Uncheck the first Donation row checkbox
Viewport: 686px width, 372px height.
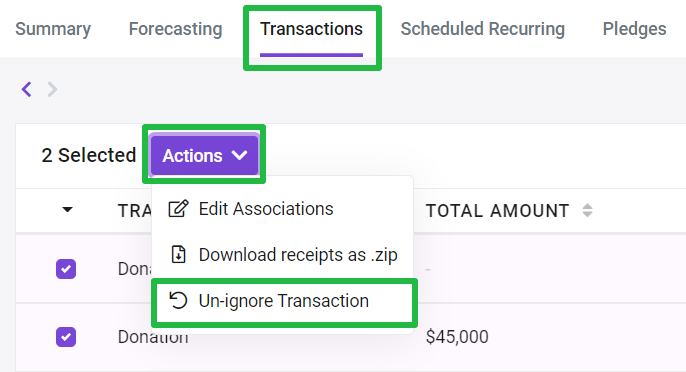[66, 269]
